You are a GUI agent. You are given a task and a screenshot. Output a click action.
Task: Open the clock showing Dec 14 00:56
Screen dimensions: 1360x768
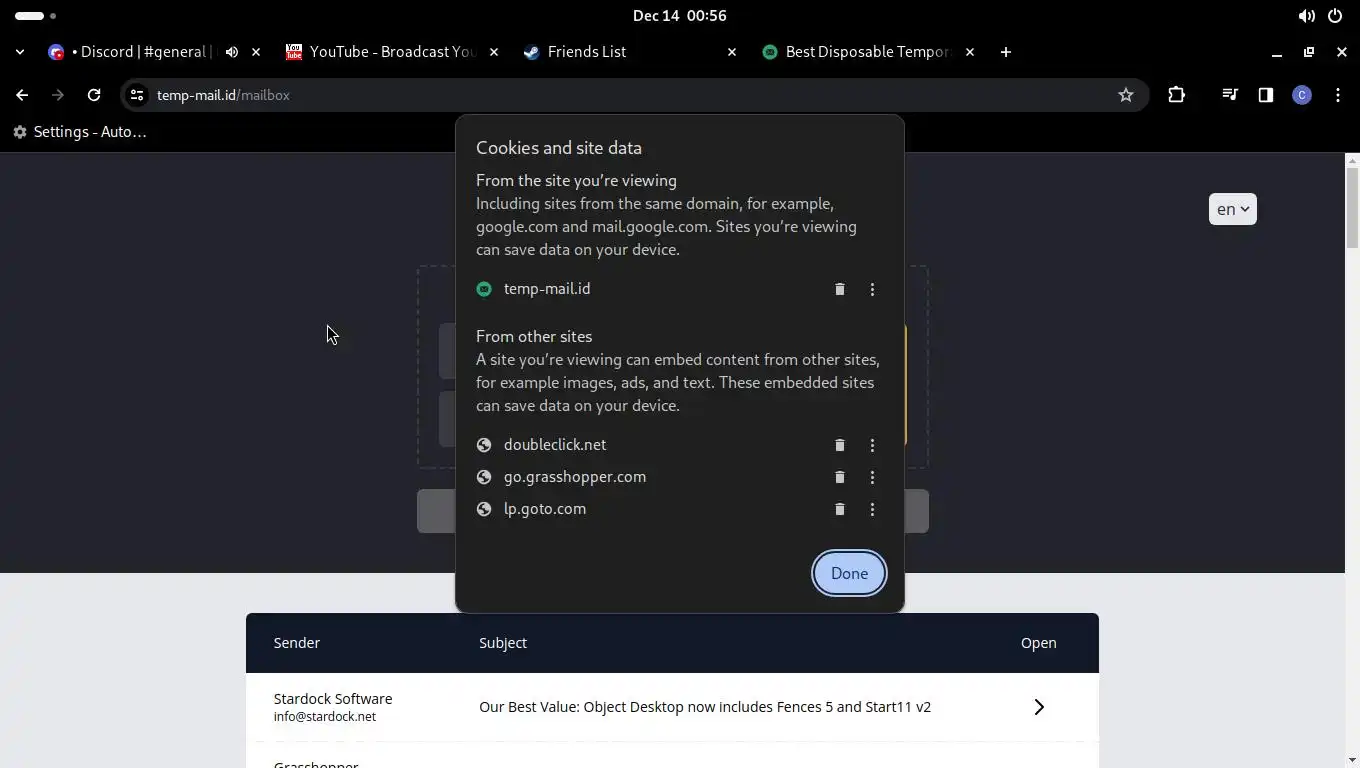click(680, 16)
